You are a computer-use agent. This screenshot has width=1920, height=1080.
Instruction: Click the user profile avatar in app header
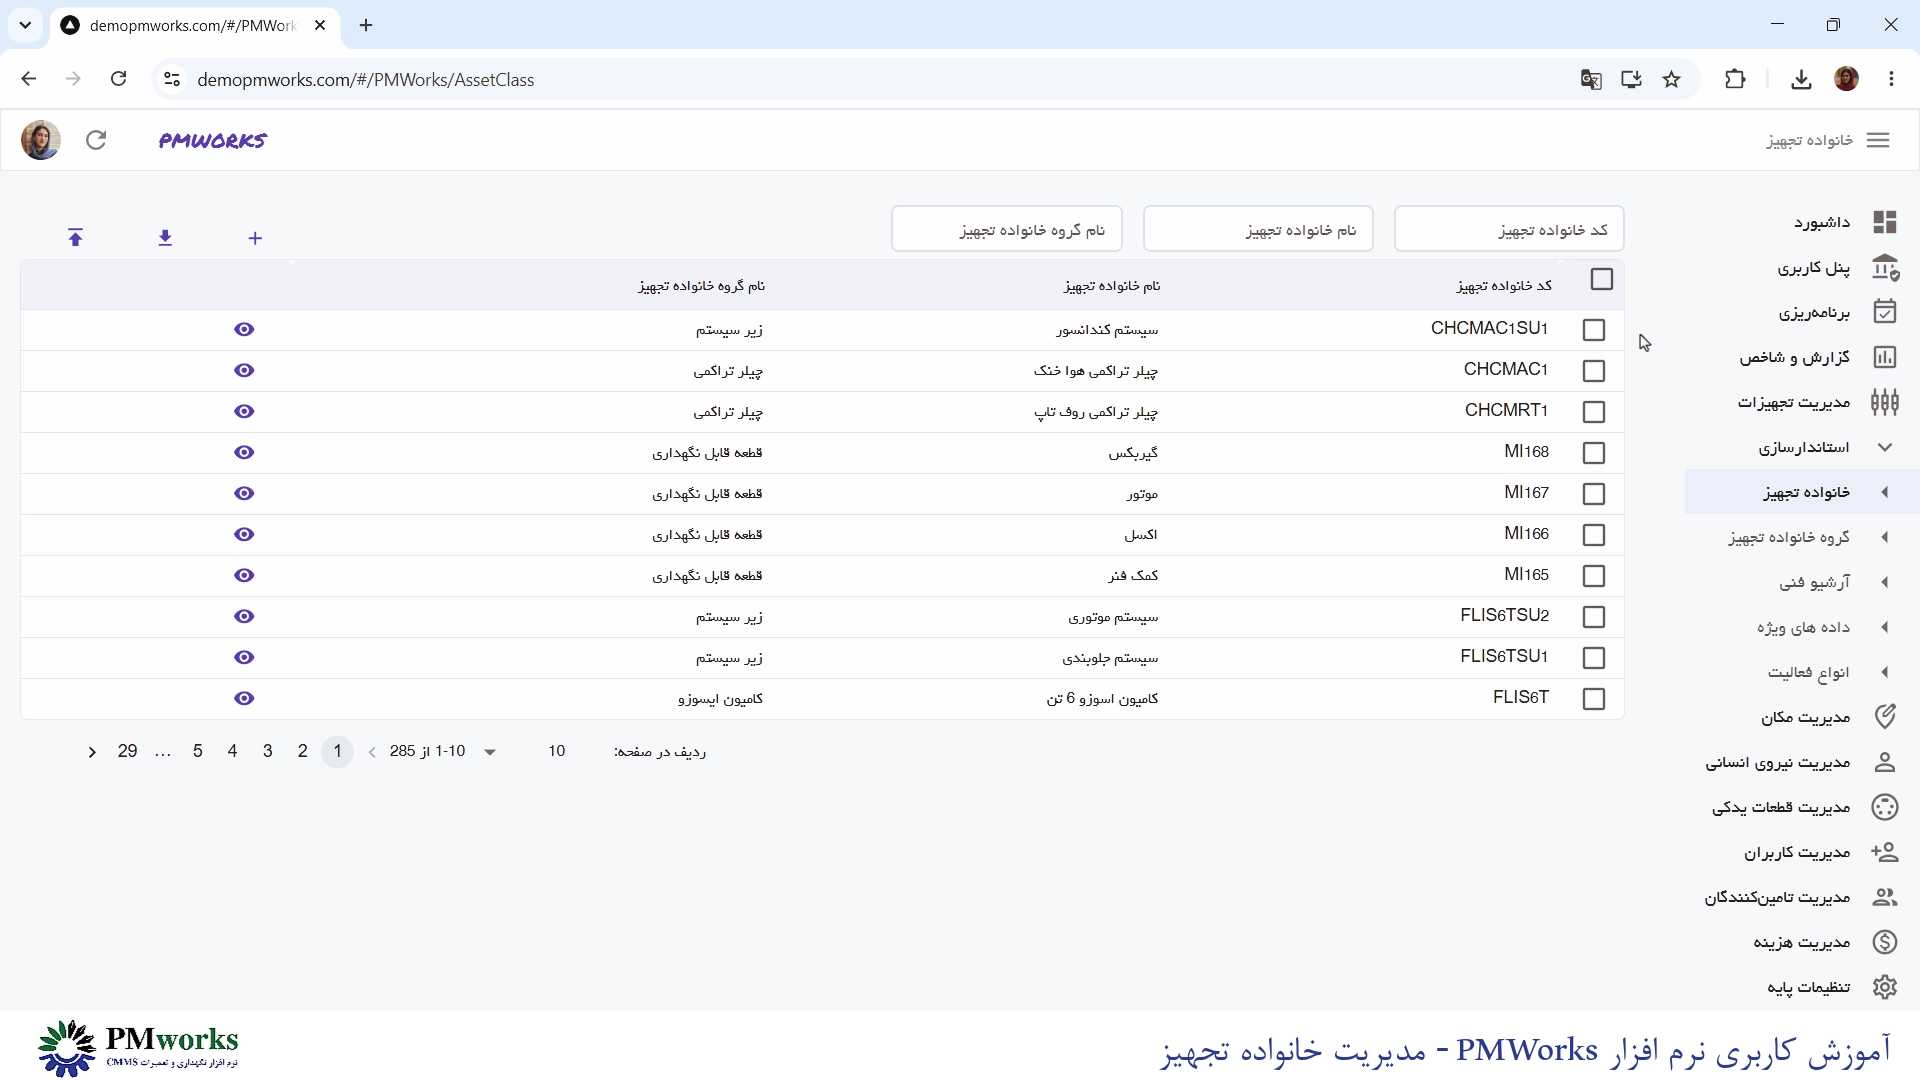(x=41, y=140)
